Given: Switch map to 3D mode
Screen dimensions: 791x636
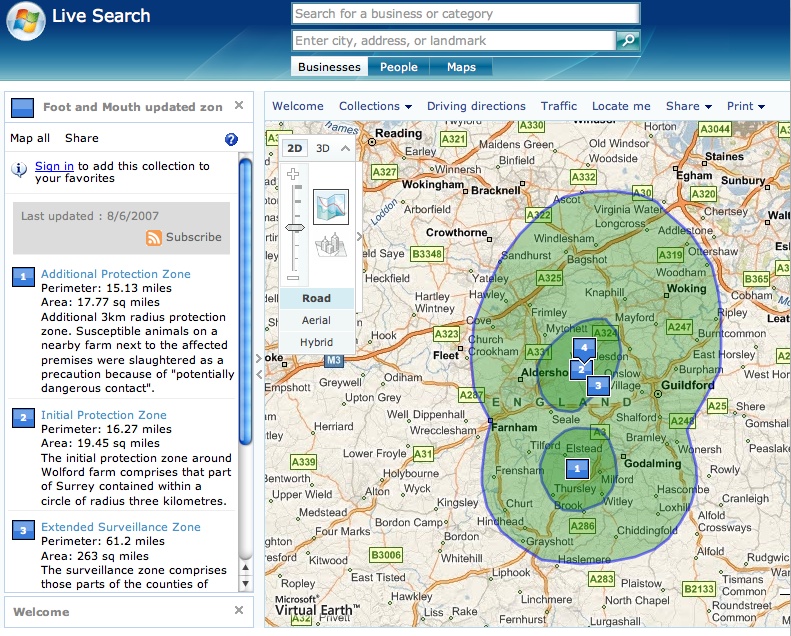Looking at the screenshot, I should coord(322,149).
